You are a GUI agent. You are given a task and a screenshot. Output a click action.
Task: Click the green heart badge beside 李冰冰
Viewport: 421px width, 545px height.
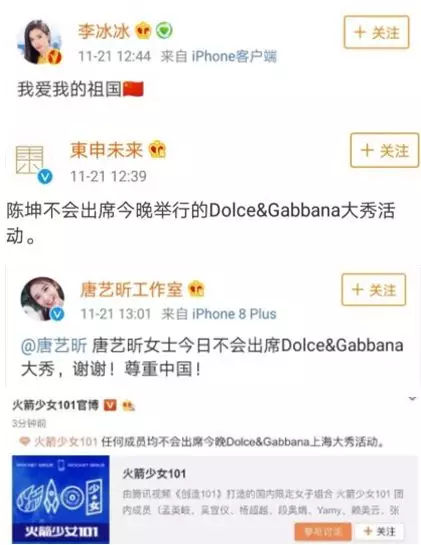(x=164, y=31)
